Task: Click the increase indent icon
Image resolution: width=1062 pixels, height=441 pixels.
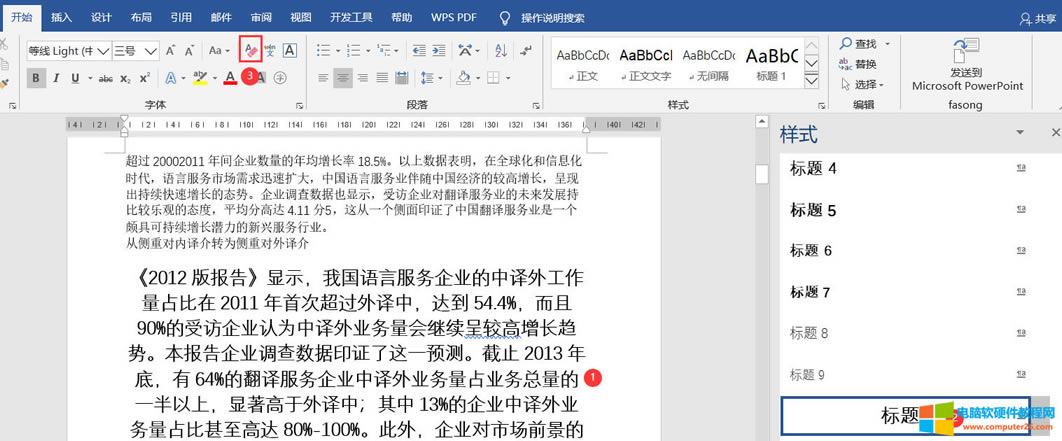Action: [x=439, y=50]
